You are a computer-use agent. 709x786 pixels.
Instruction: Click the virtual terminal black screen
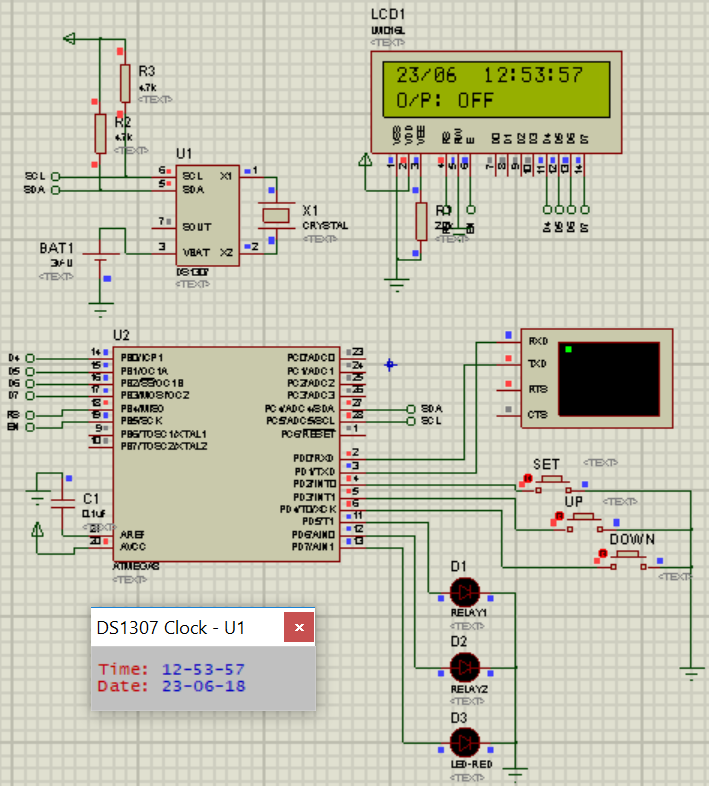pos(608,379)
